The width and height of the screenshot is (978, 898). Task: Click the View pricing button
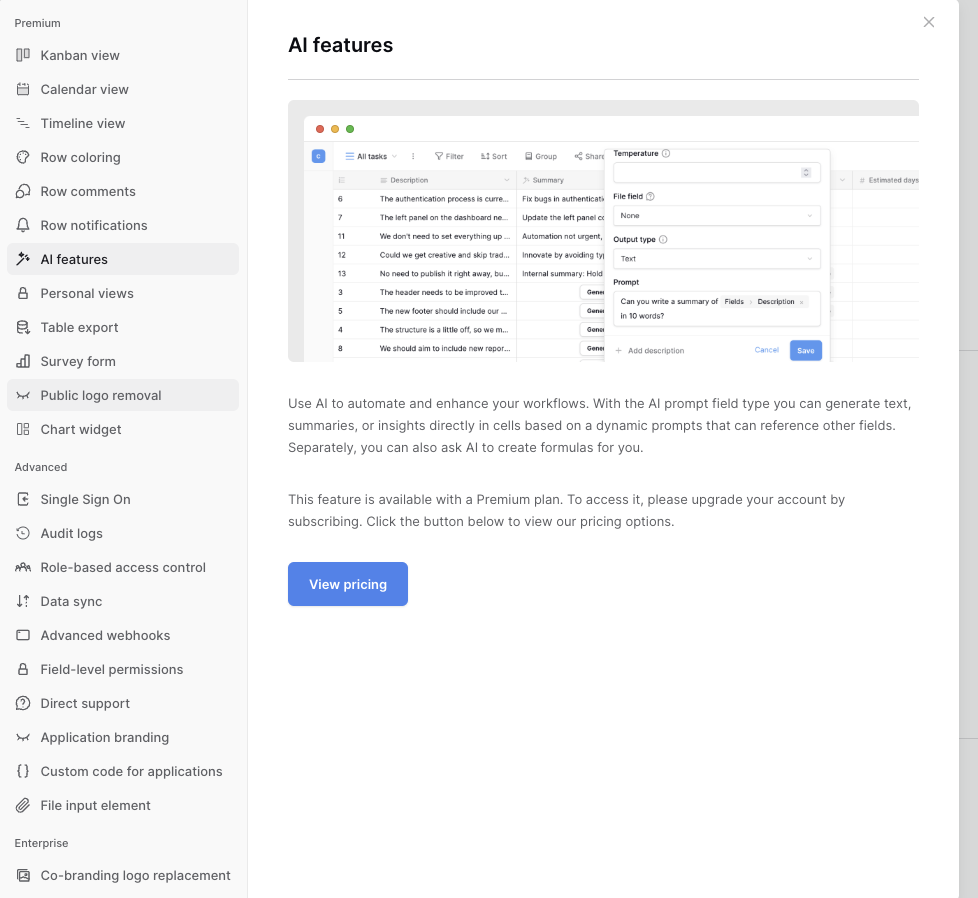click(348, 584)
